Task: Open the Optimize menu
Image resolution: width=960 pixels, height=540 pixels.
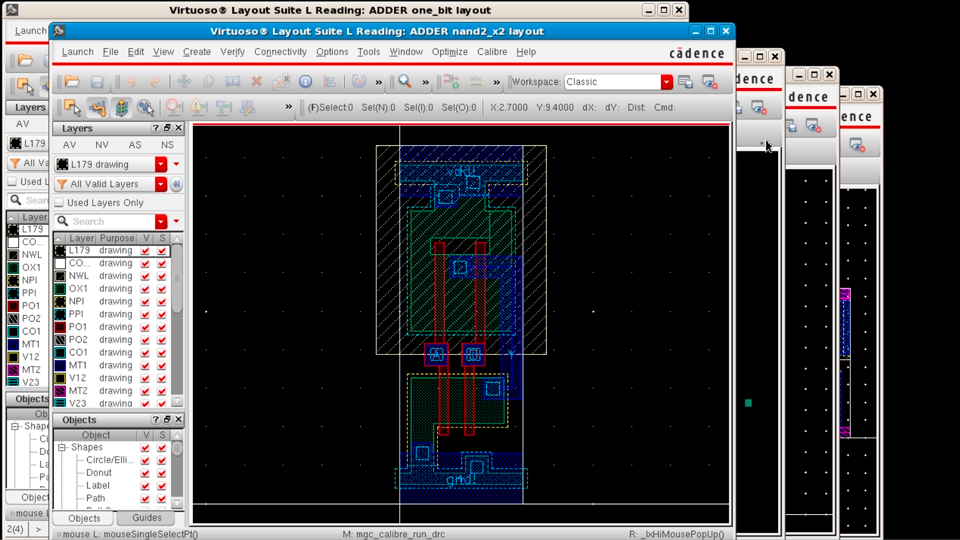Action: tap(449, 52)
